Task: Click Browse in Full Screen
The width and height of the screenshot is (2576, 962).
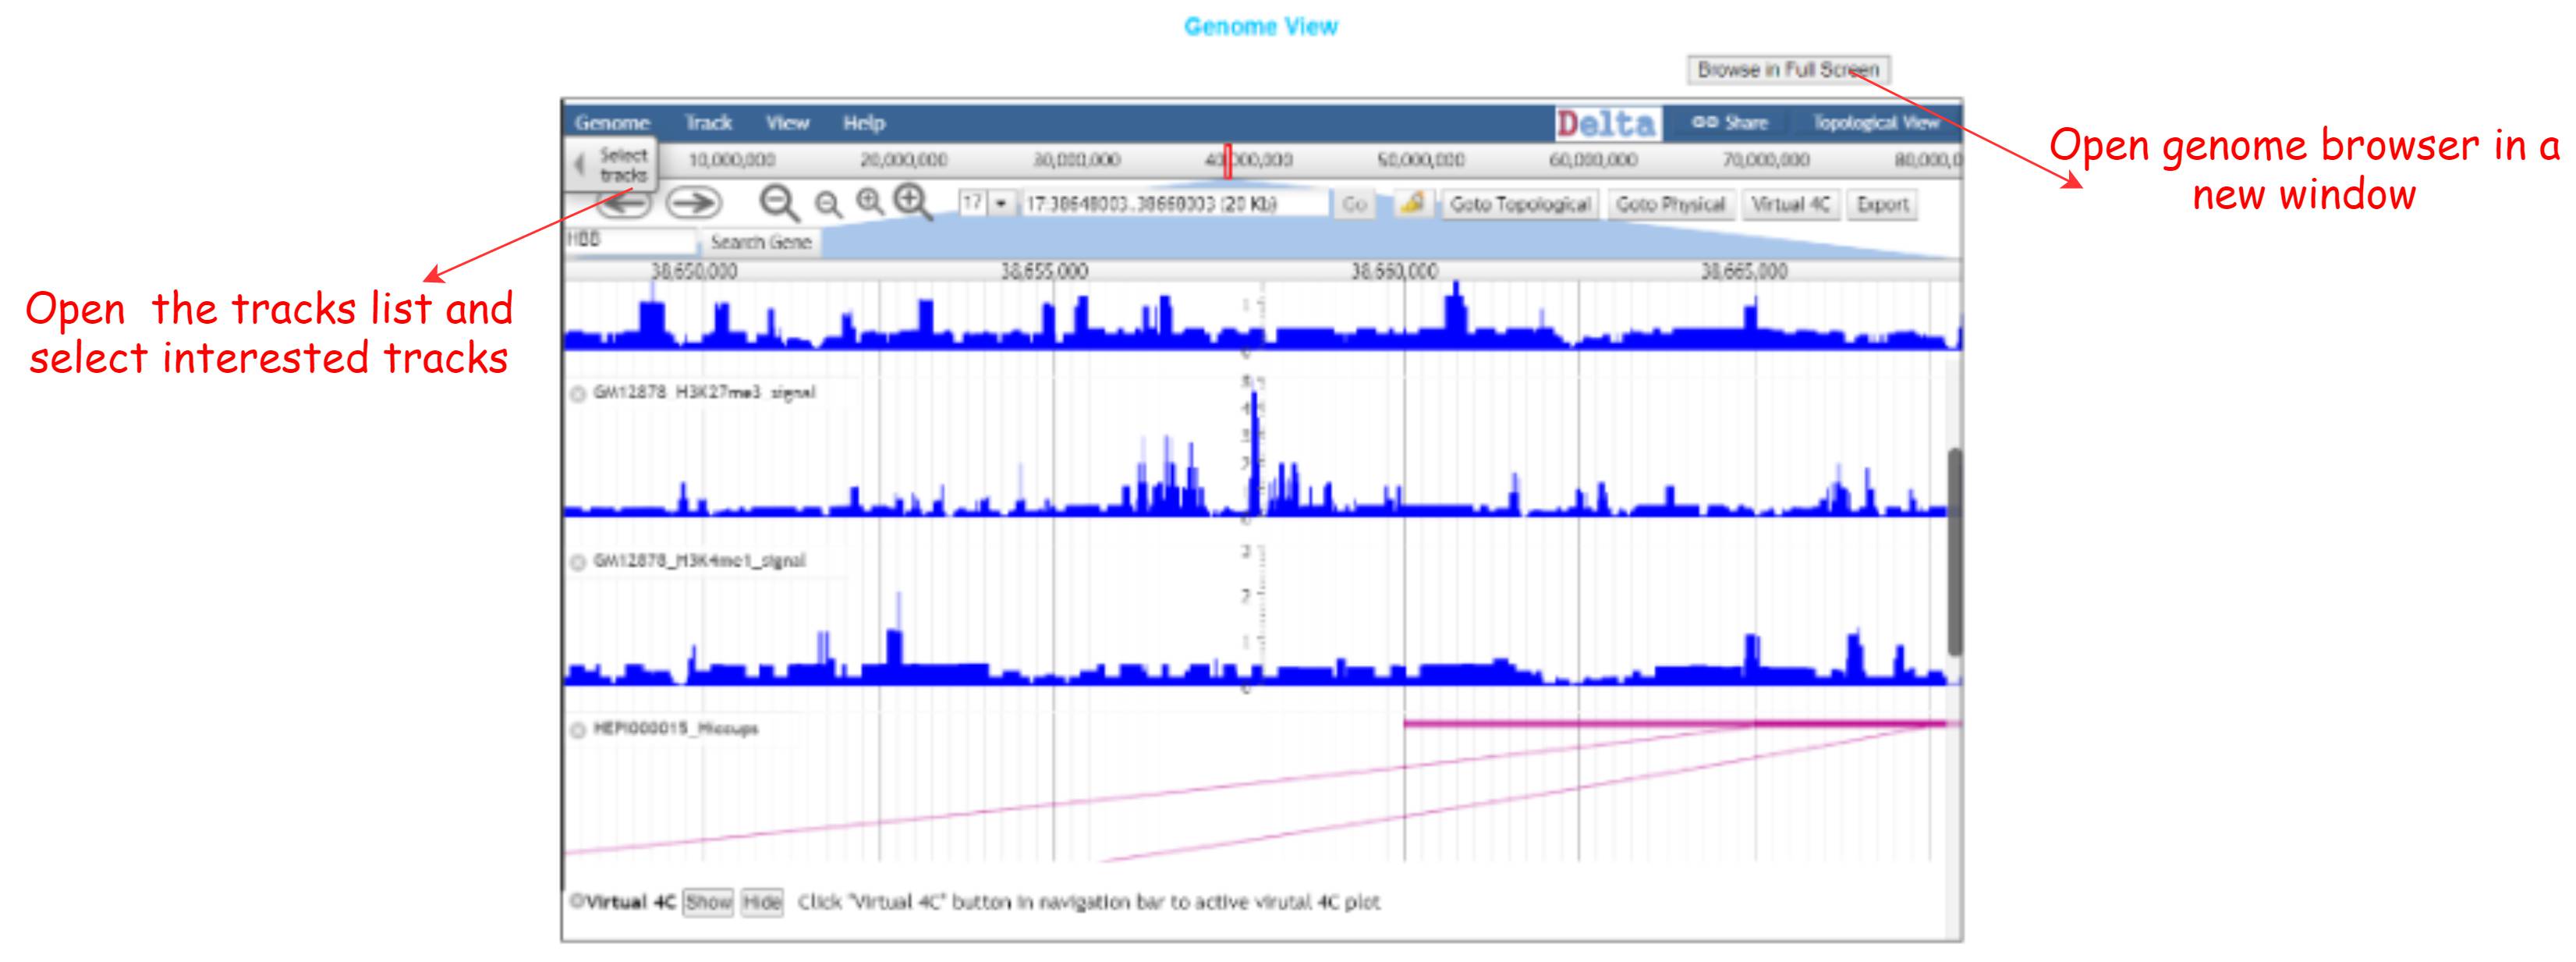Action: click(1788, 70)
